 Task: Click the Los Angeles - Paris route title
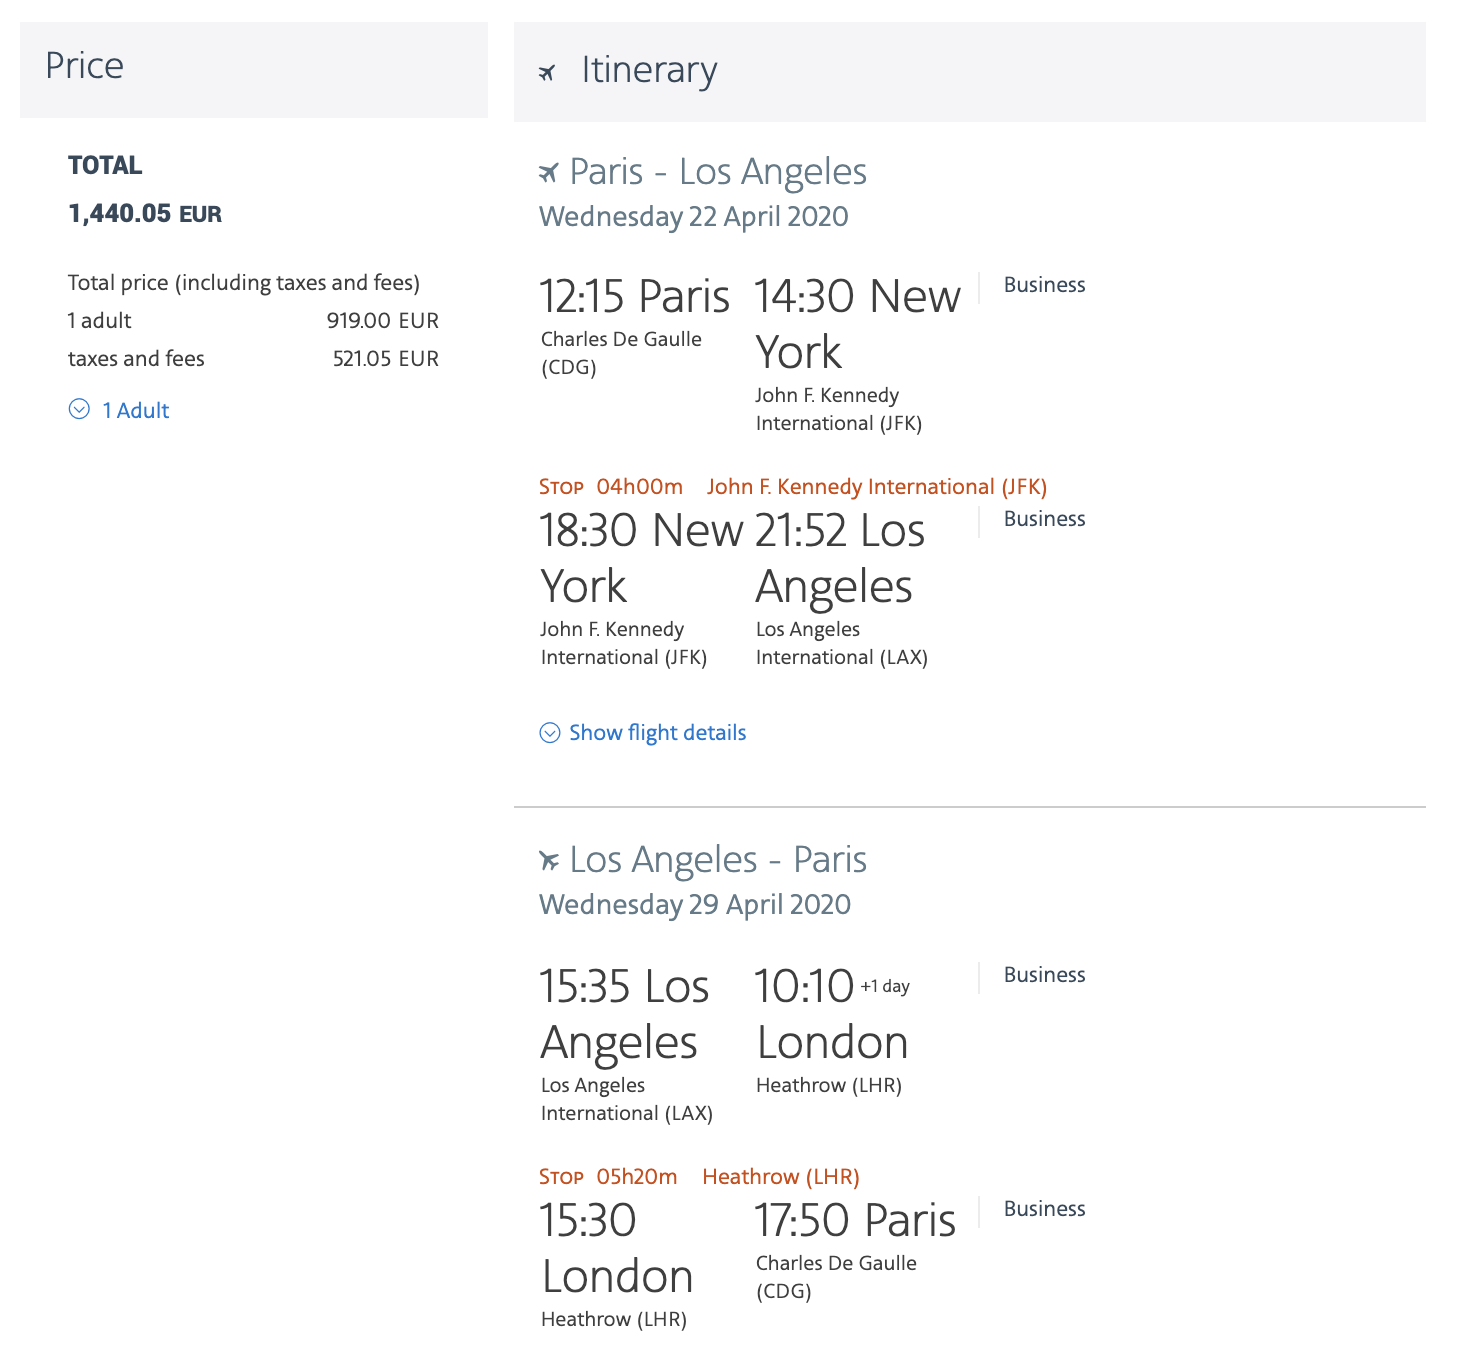717,860
